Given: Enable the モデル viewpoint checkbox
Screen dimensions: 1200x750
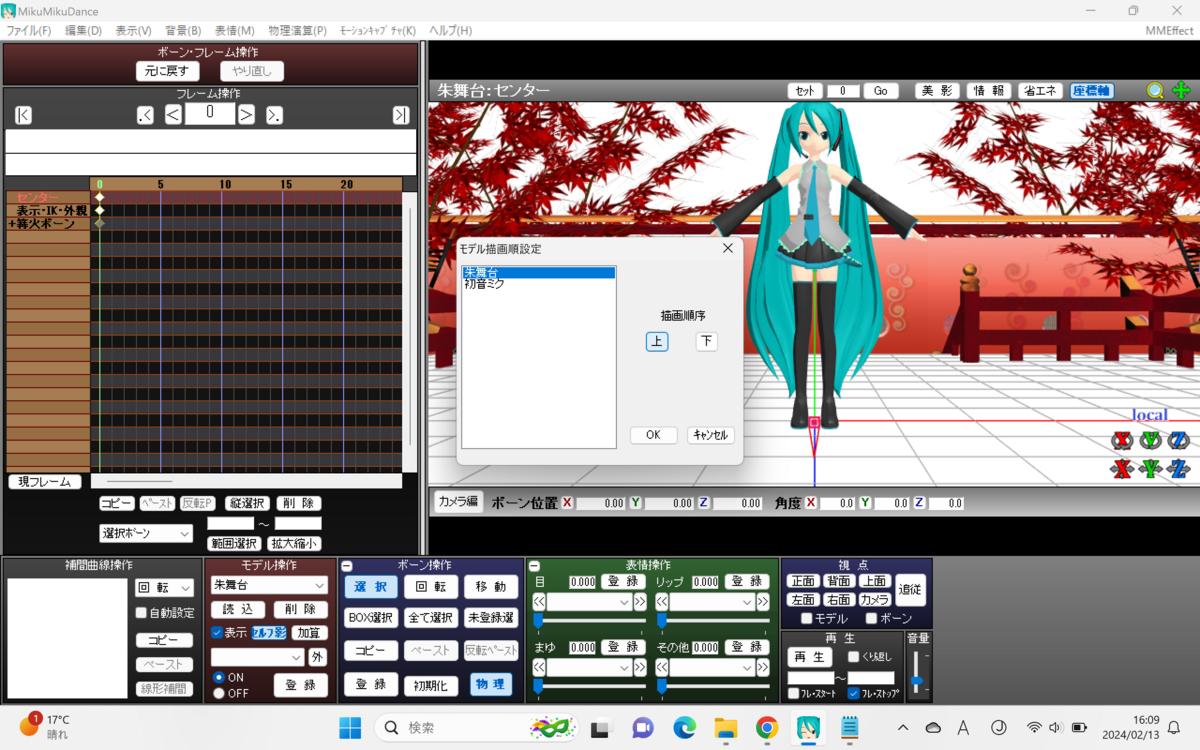Looking at the screenshot, I should [x=808, y=619].
